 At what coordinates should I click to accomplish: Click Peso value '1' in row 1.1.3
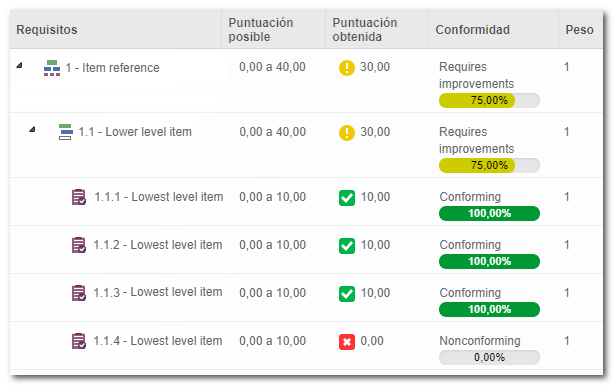coord(566,293)
